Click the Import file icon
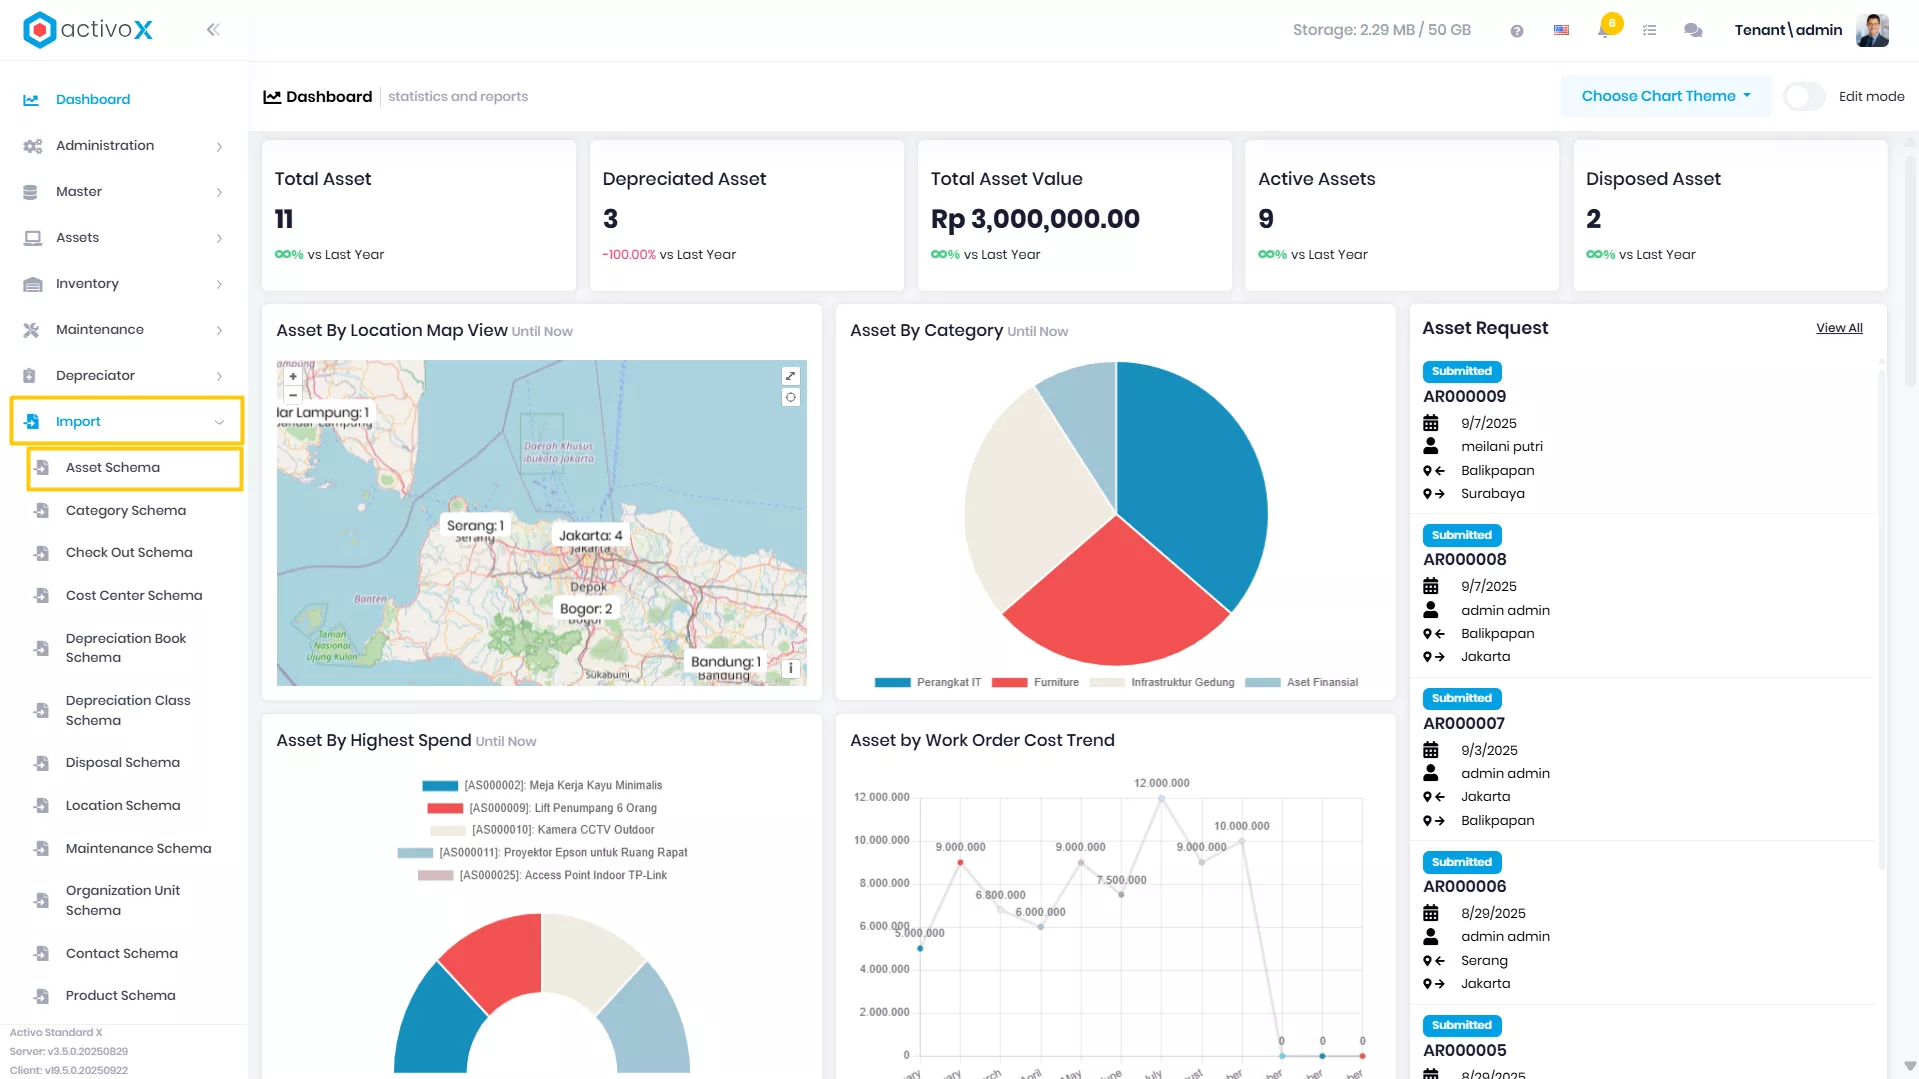1919x1079 pixels. pos(31,422)
